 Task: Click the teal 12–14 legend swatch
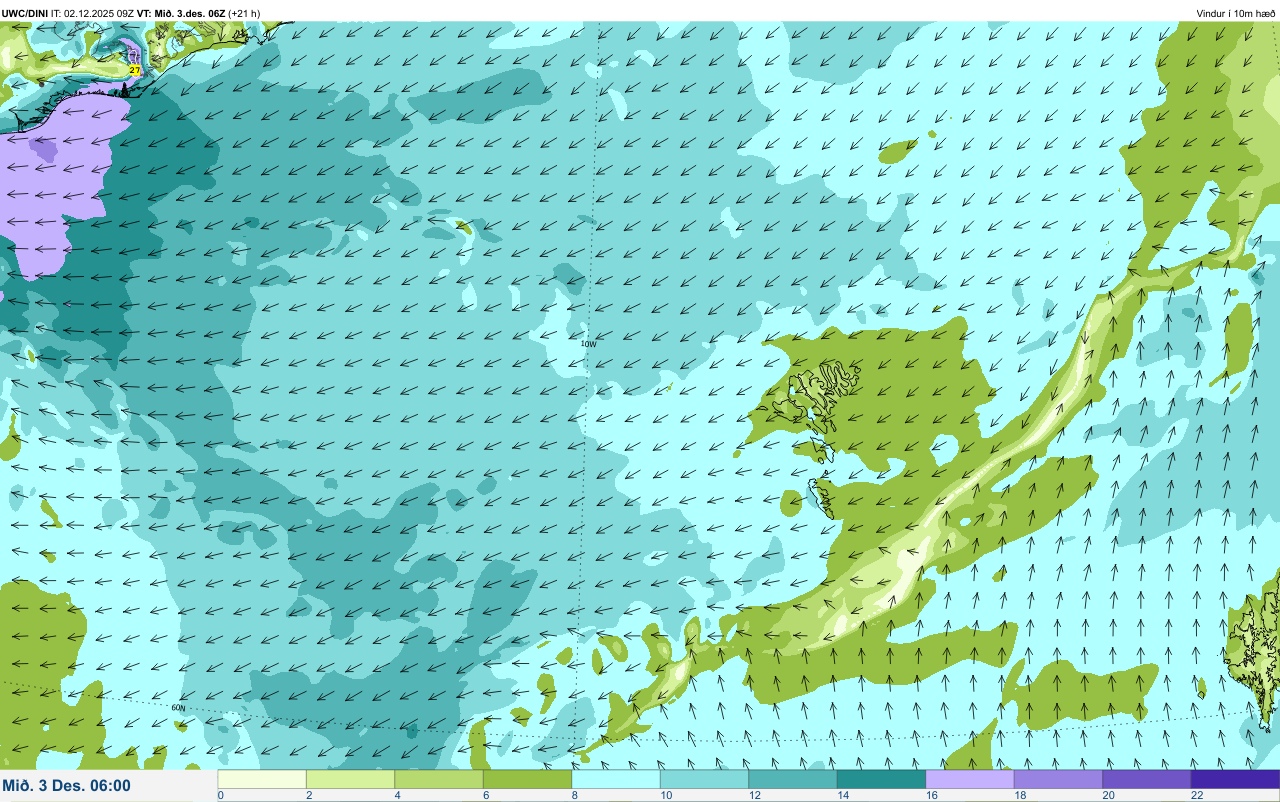tap(793, 779)
